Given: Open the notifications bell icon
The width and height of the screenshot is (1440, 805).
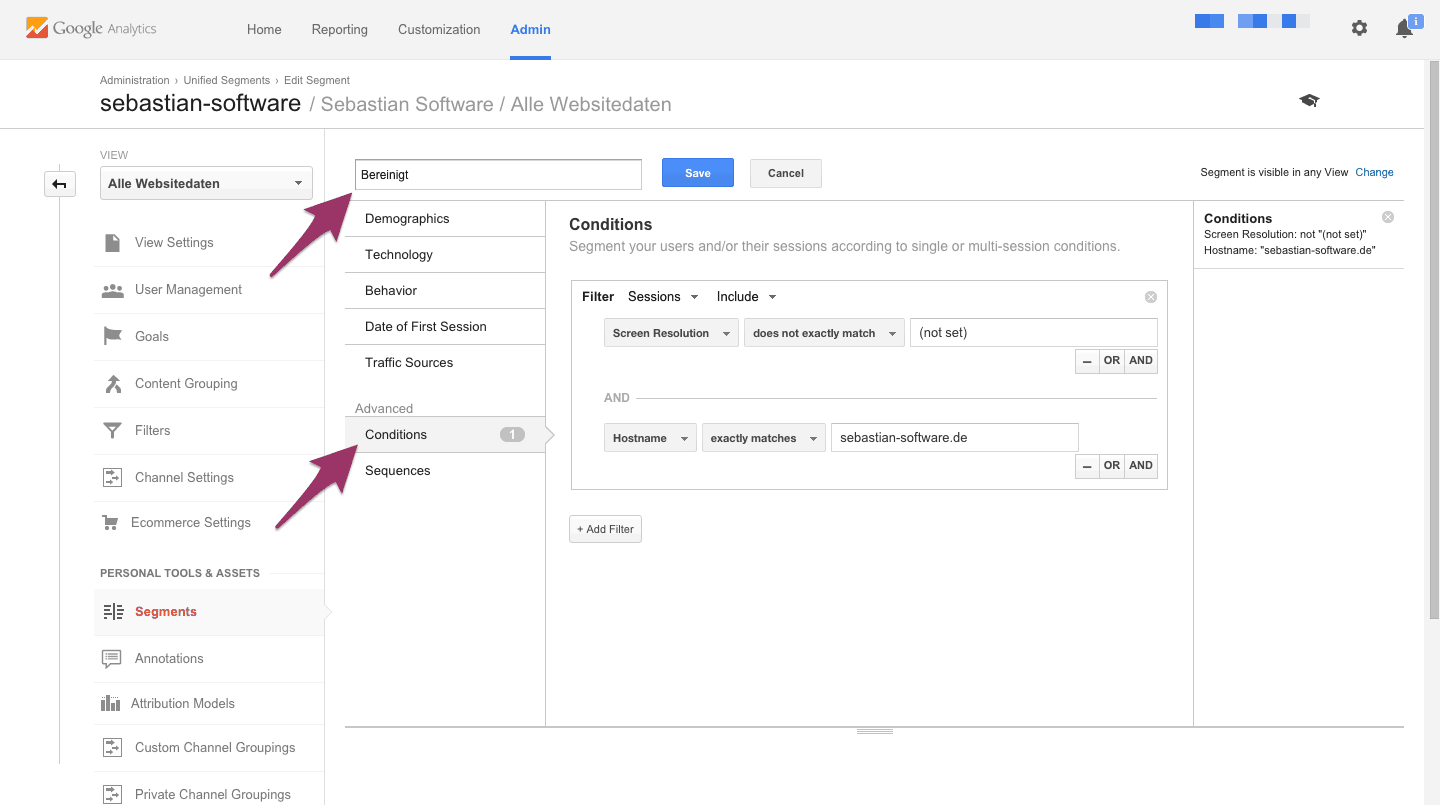Looking at the screenshot, I should pos(1405,29).
